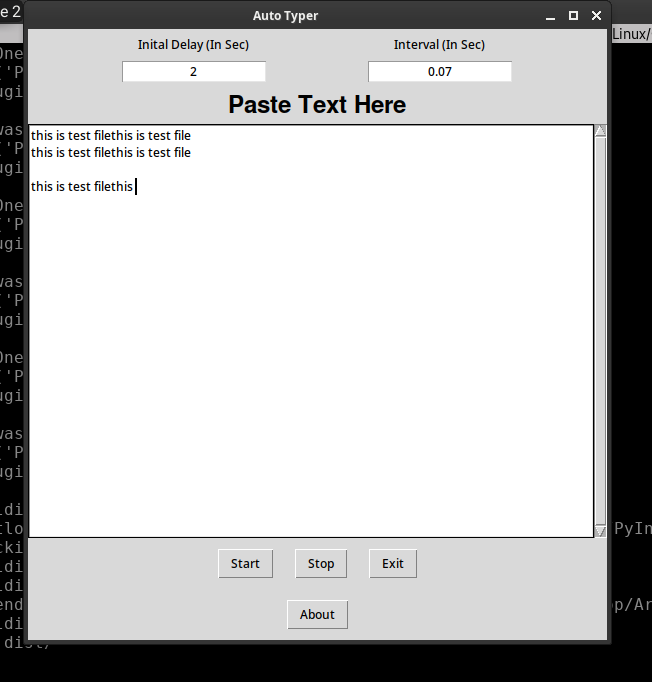Click the 'Inital Delay (In Sec)' label

[193, 45]
